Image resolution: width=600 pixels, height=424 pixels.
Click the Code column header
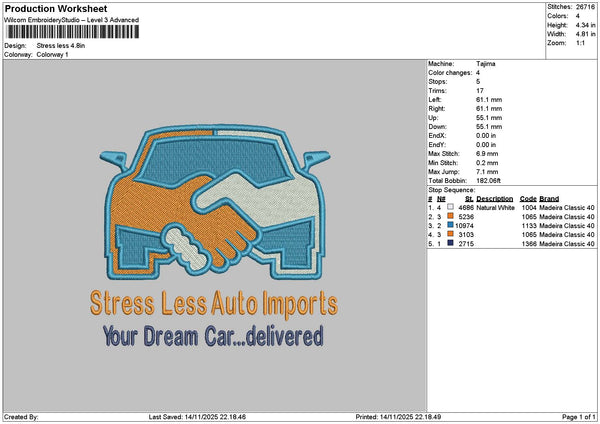click(x=528, y=199)
